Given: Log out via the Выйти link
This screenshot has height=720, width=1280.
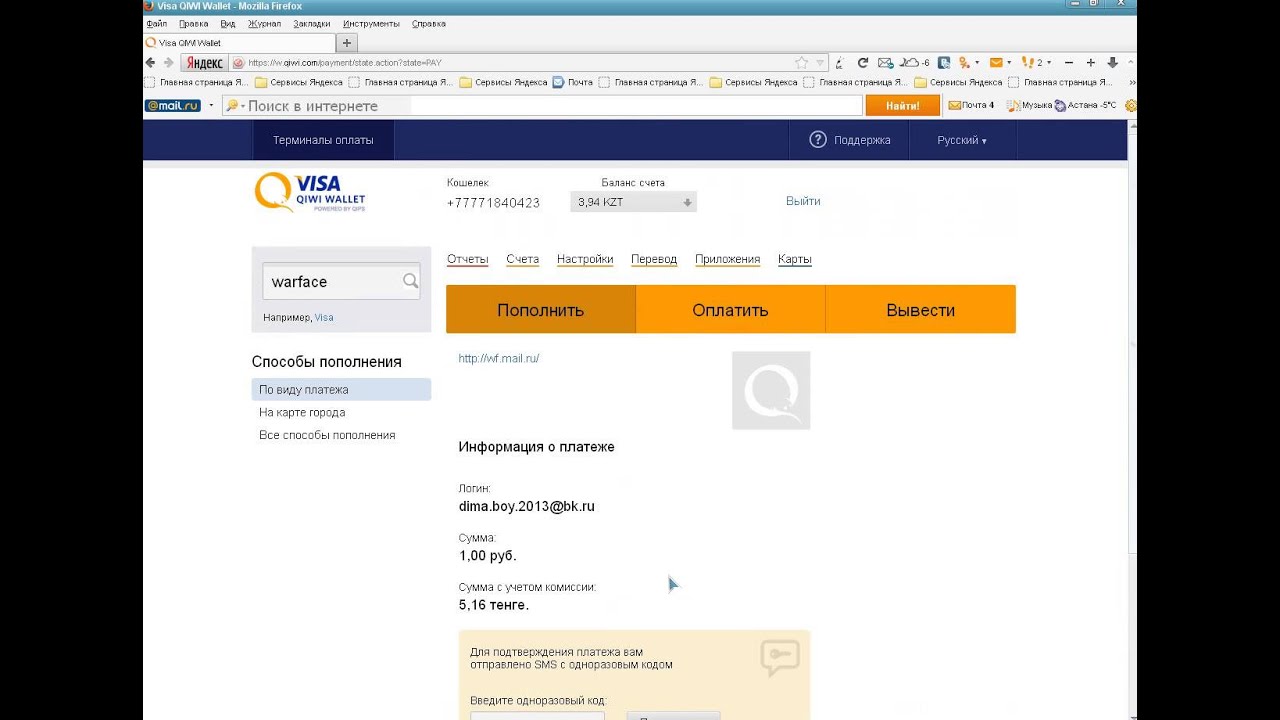Looking at the screenshot, I should [x=803, y=201].
